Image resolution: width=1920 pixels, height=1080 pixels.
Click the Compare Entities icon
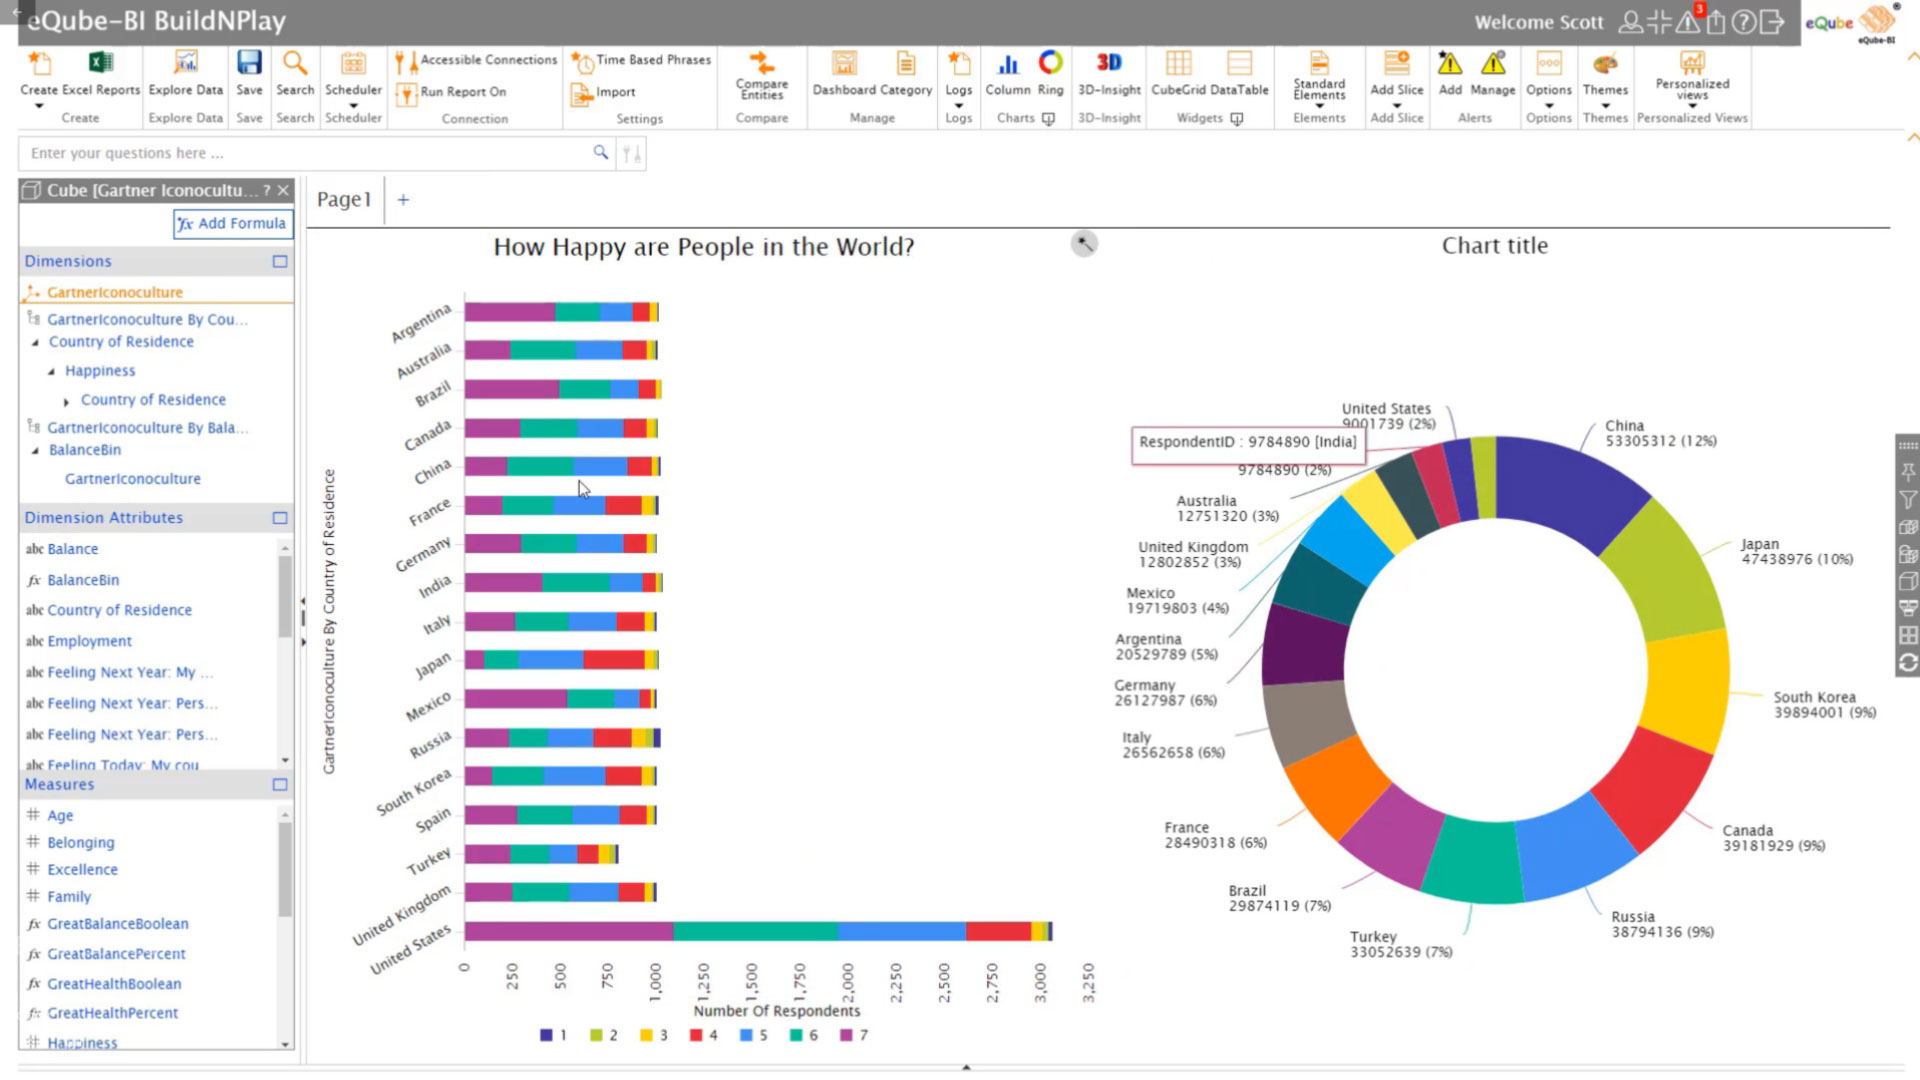pyautogui.click(x=762, y=64)
